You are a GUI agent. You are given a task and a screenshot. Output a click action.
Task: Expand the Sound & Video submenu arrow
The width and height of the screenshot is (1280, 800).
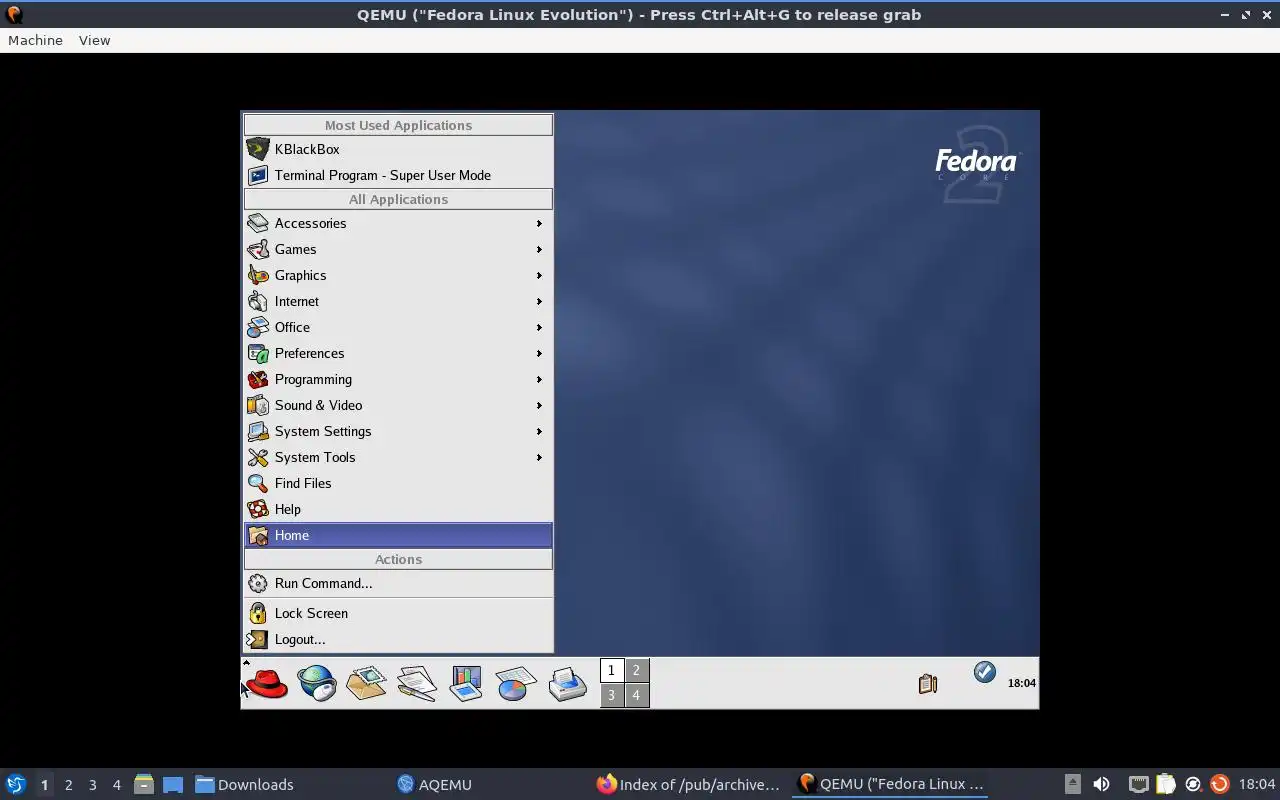click(x=539, y=405)
